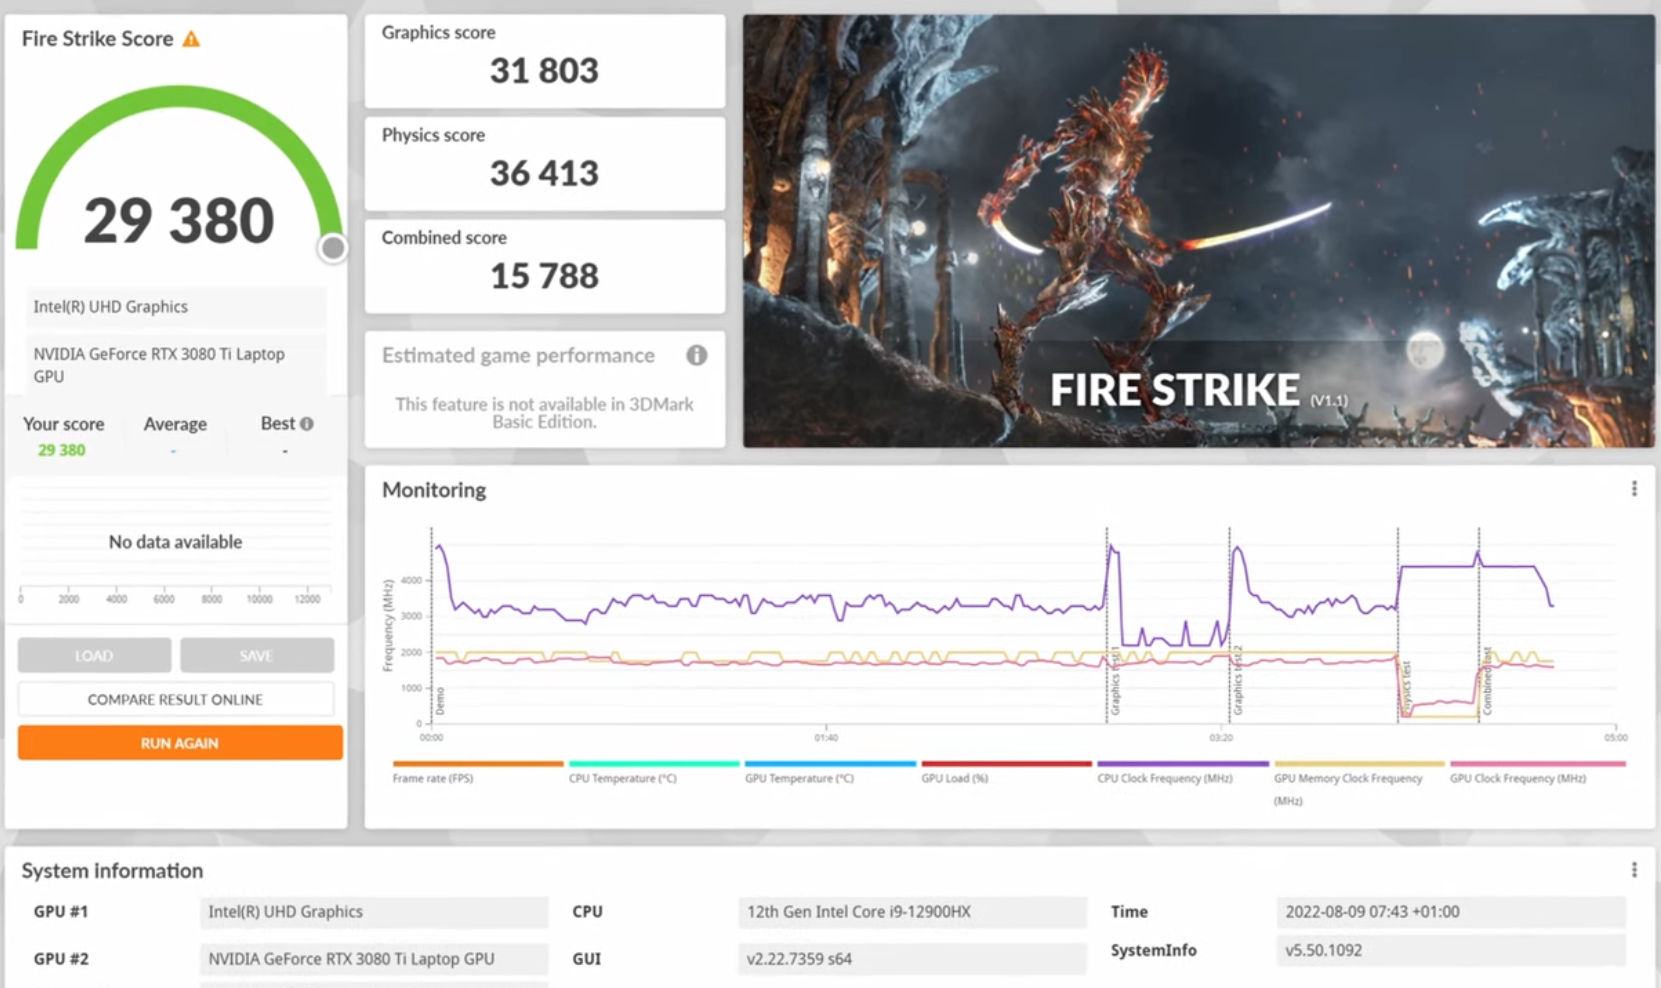The image size is (1661, 988).
Task: Open the estimated game performance info icon
Action: [x=697, y=355]
